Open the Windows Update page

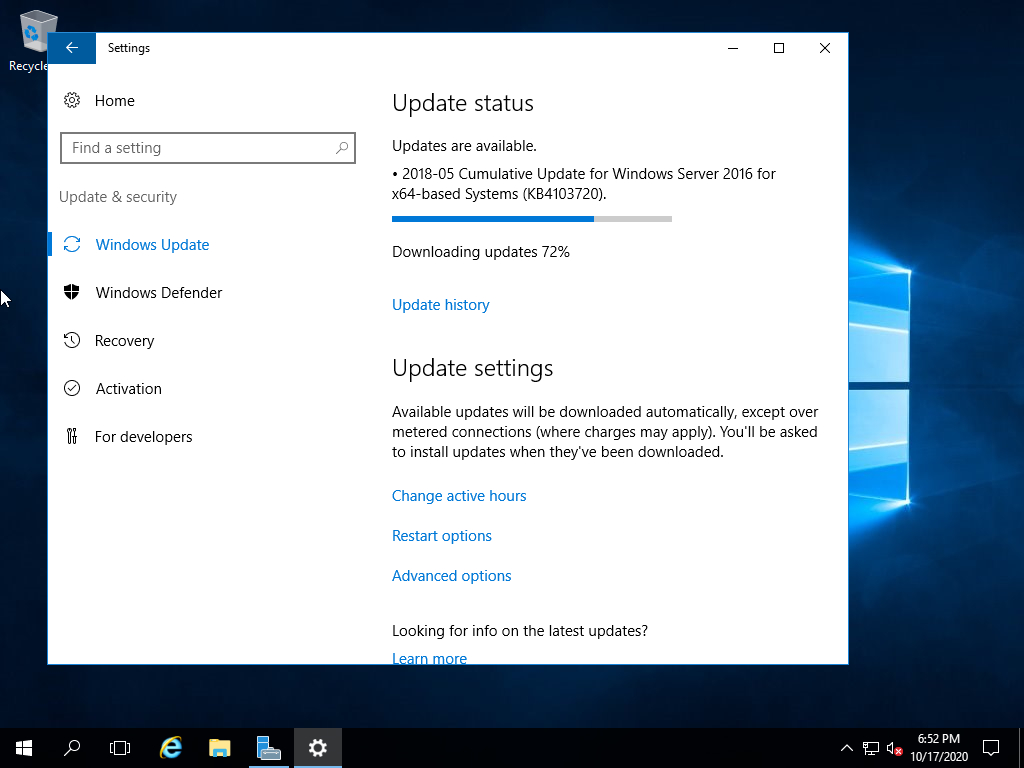(152, 245)
